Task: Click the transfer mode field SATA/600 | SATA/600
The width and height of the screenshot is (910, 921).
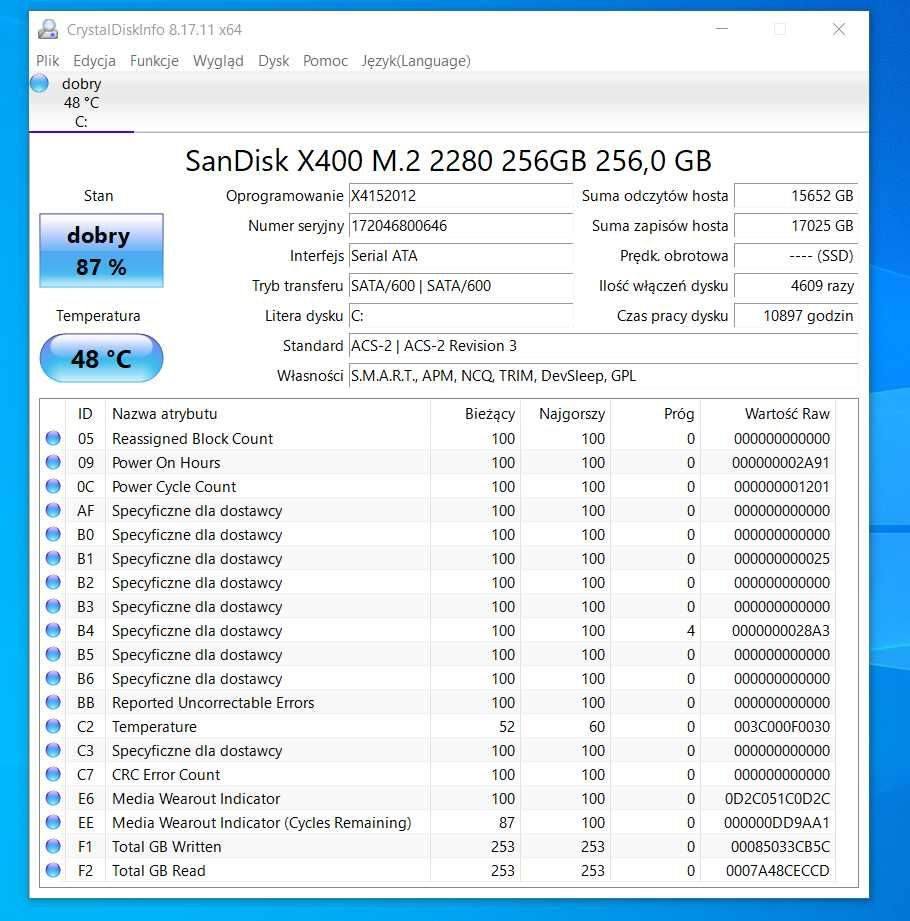Action: (461, 286)
